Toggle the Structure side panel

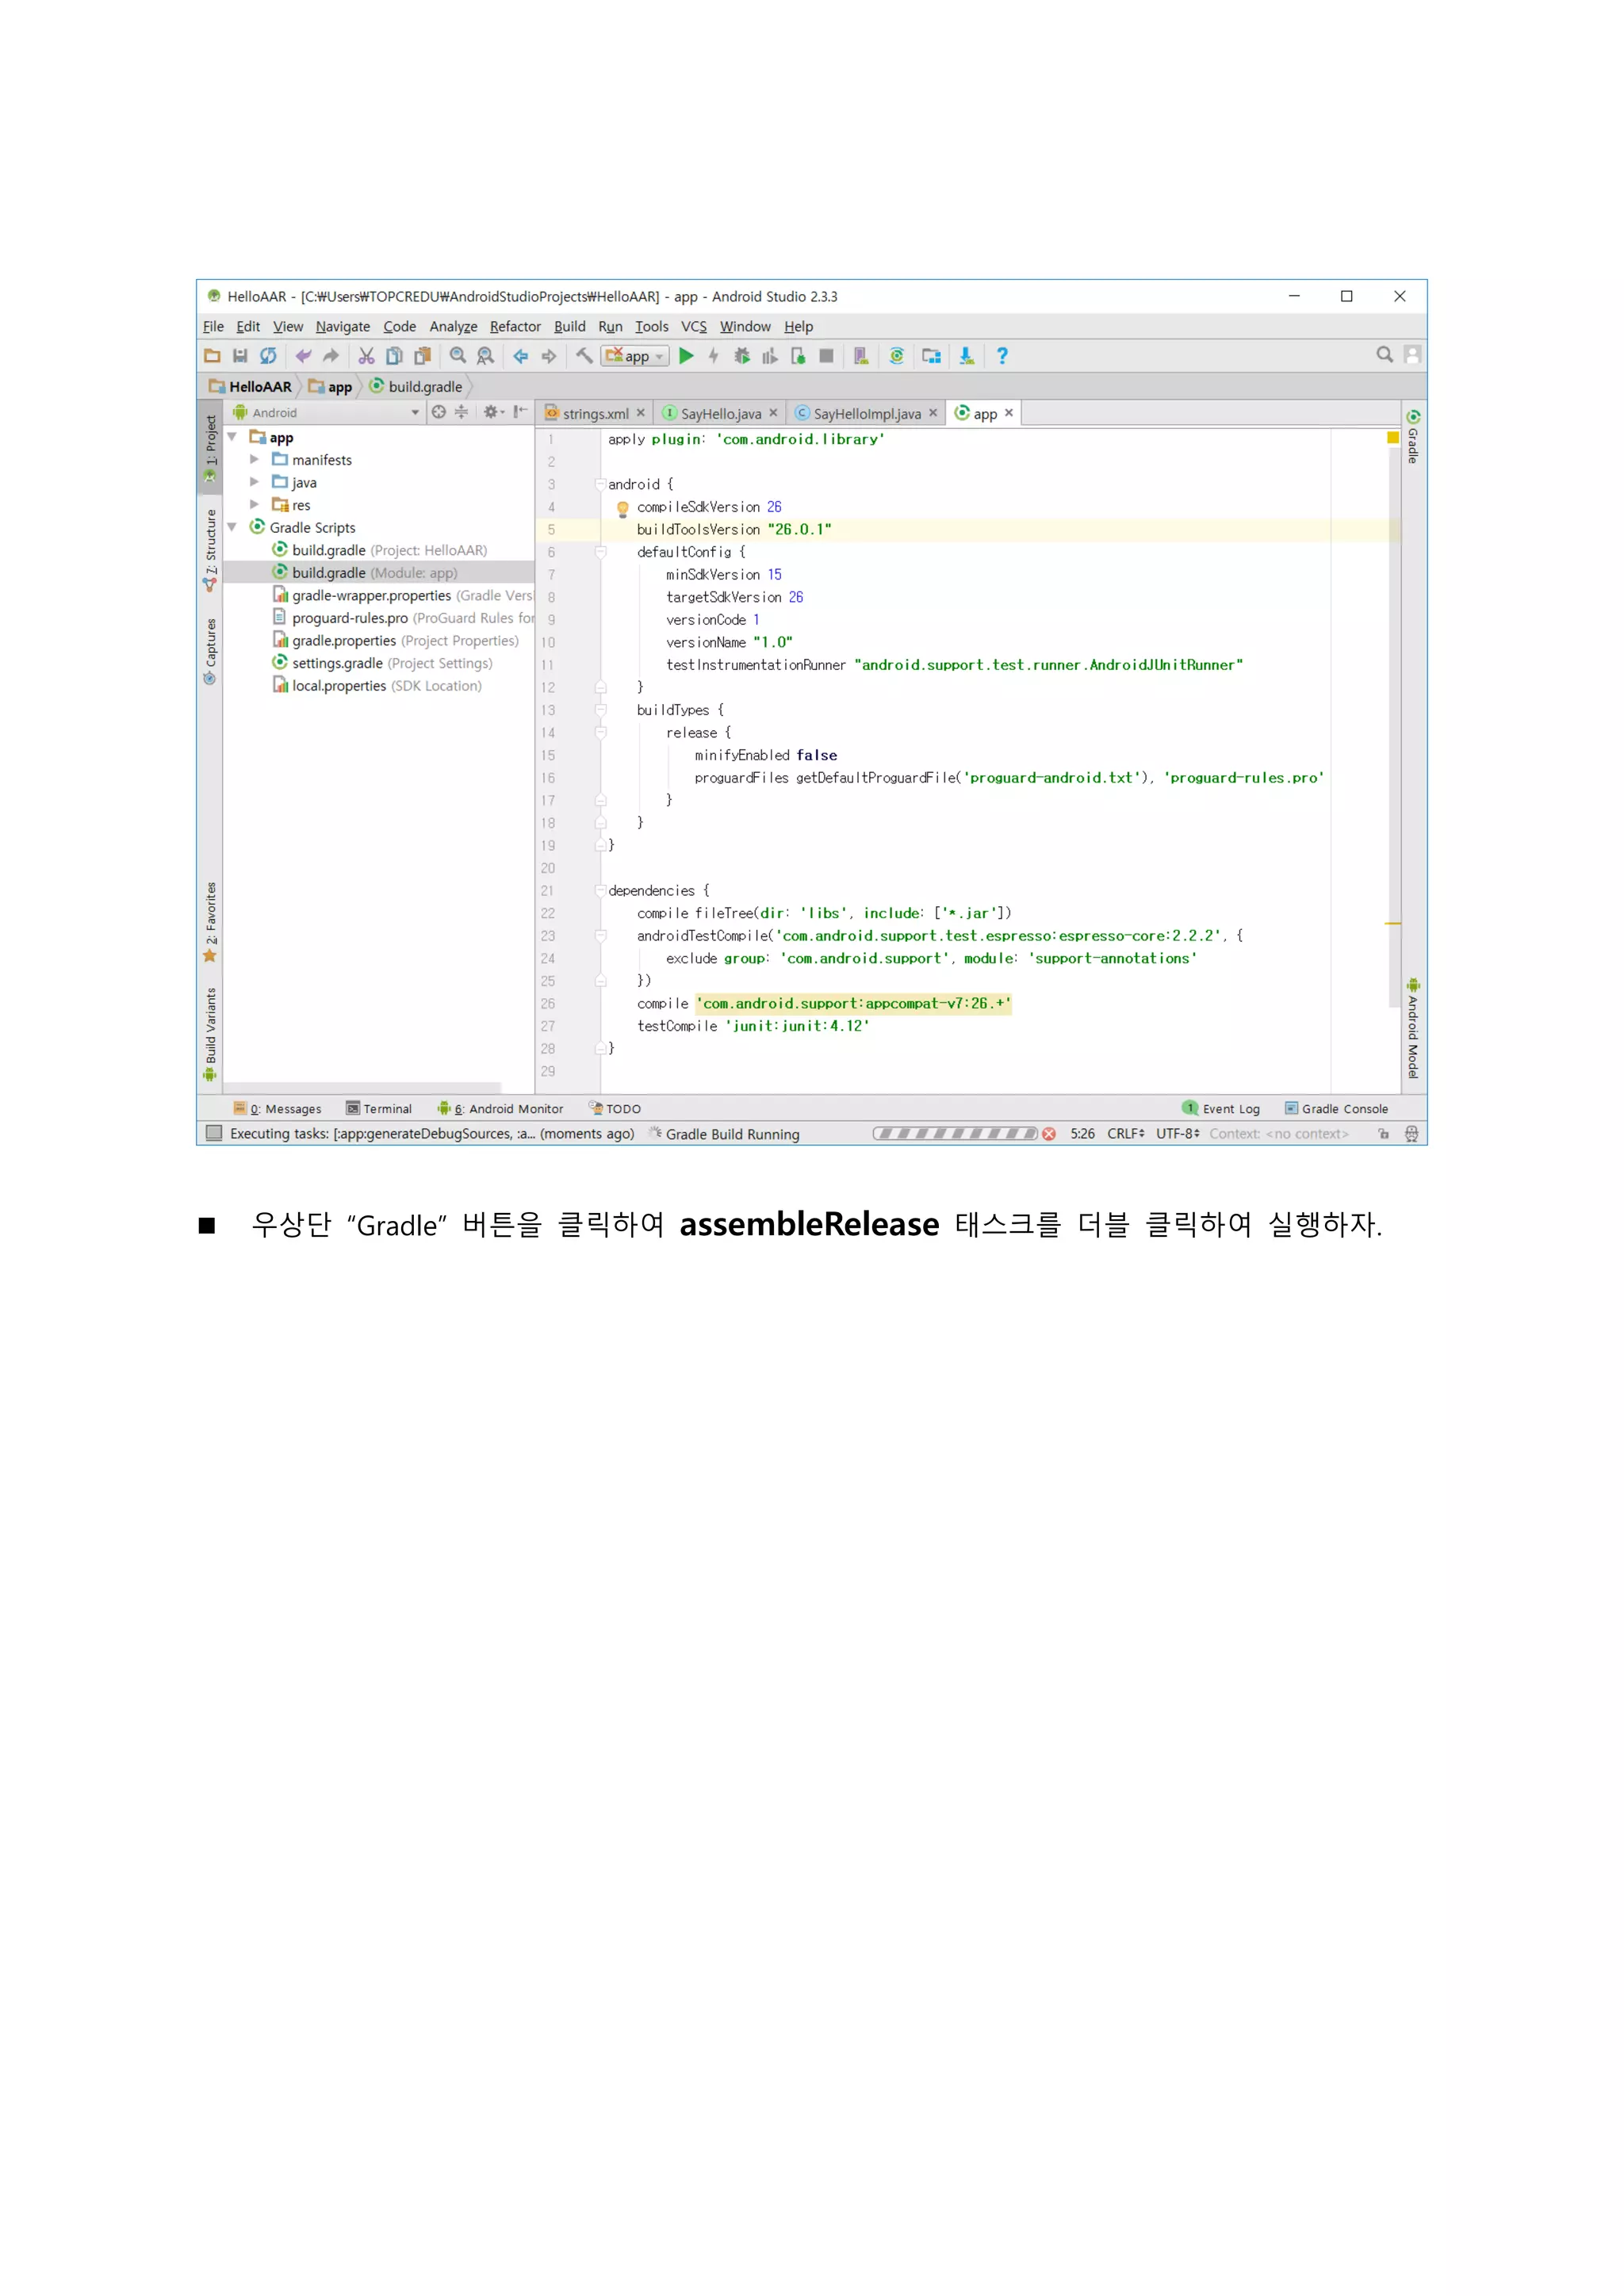pos(210,551)
